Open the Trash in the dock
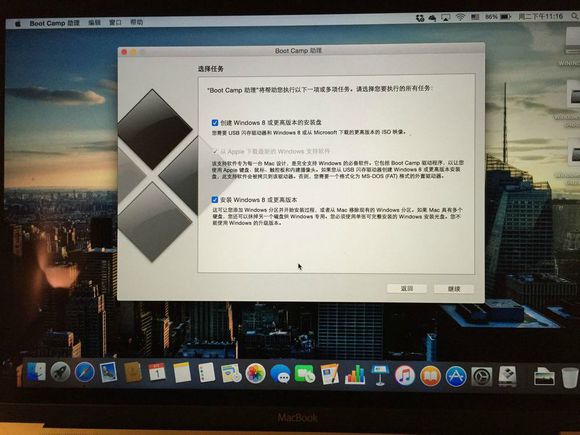This screenshot has width=580, height=435. pyautogui.click(x=570, y=377)
